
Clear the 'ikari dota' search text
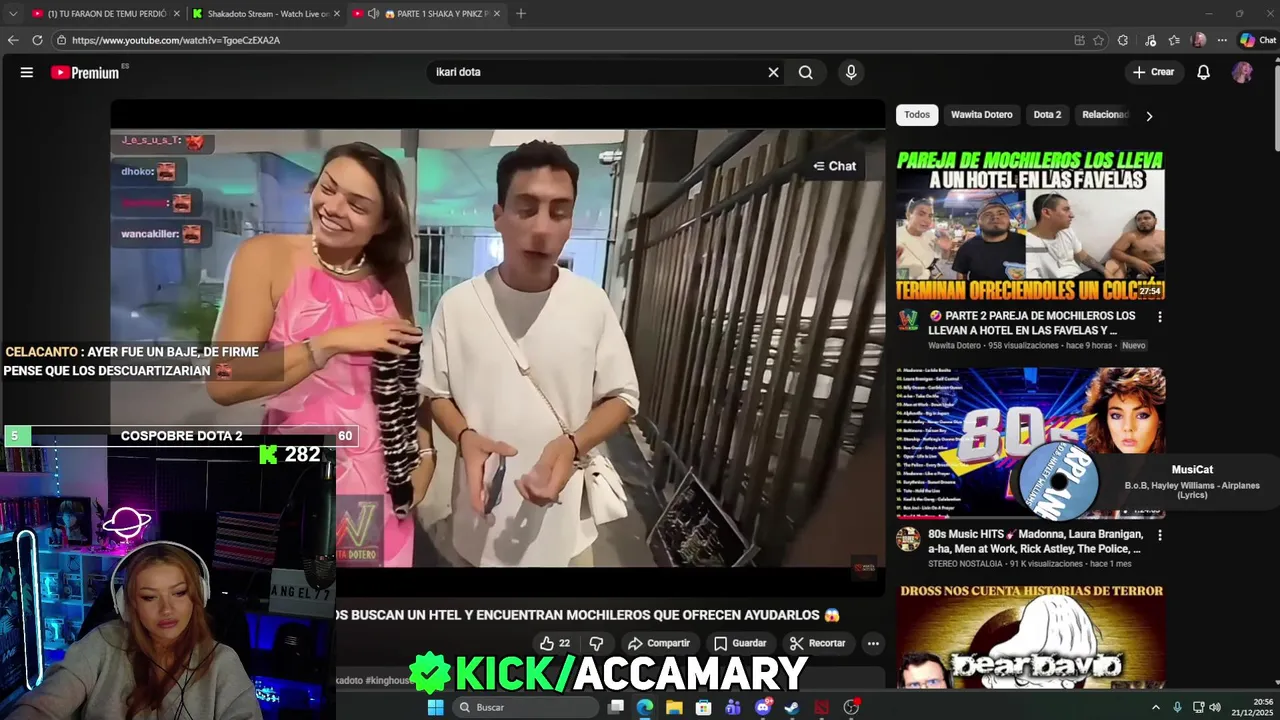pos(773,72)
